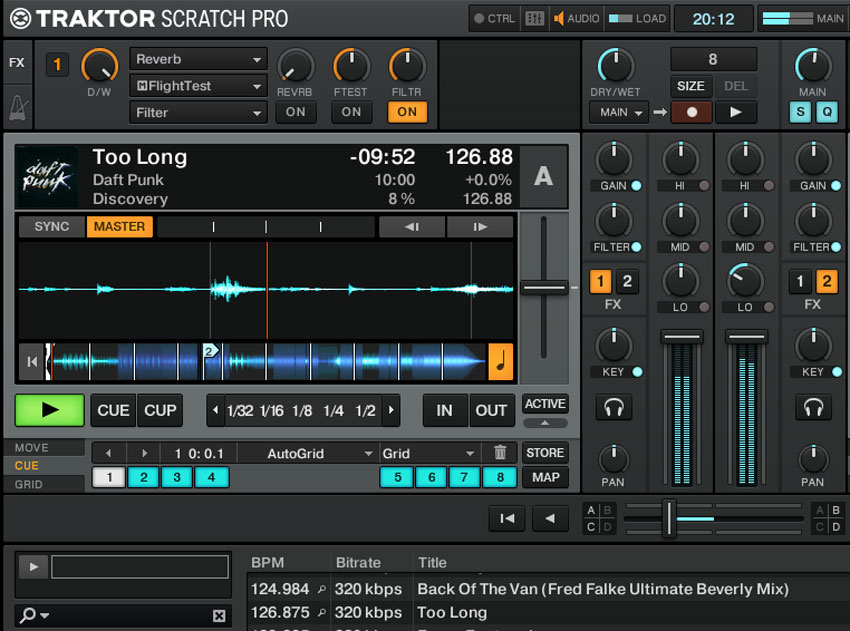Toggle left channel headphone cue
The width and height of the screenshot is (850, 631).
click(x=614, y=407)
